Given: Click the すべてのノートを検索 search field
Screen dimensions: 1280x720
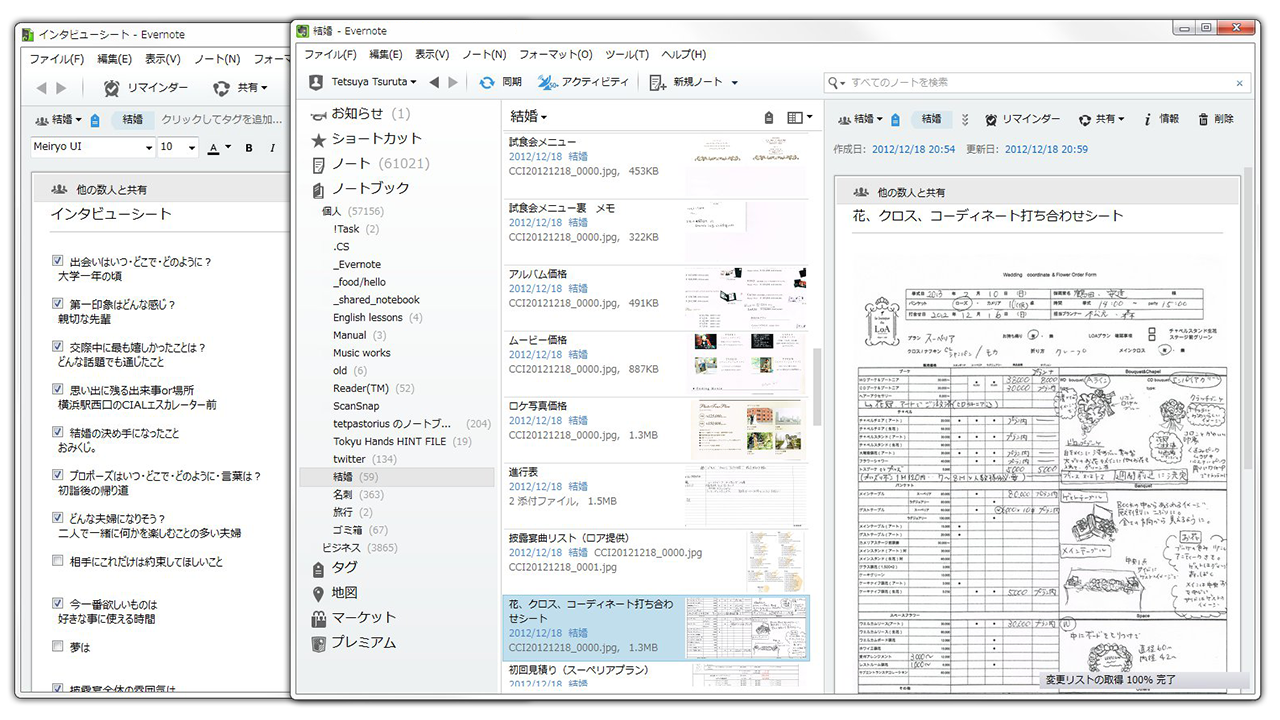Looking at the screenshot, I should (x=1038, y=83).
